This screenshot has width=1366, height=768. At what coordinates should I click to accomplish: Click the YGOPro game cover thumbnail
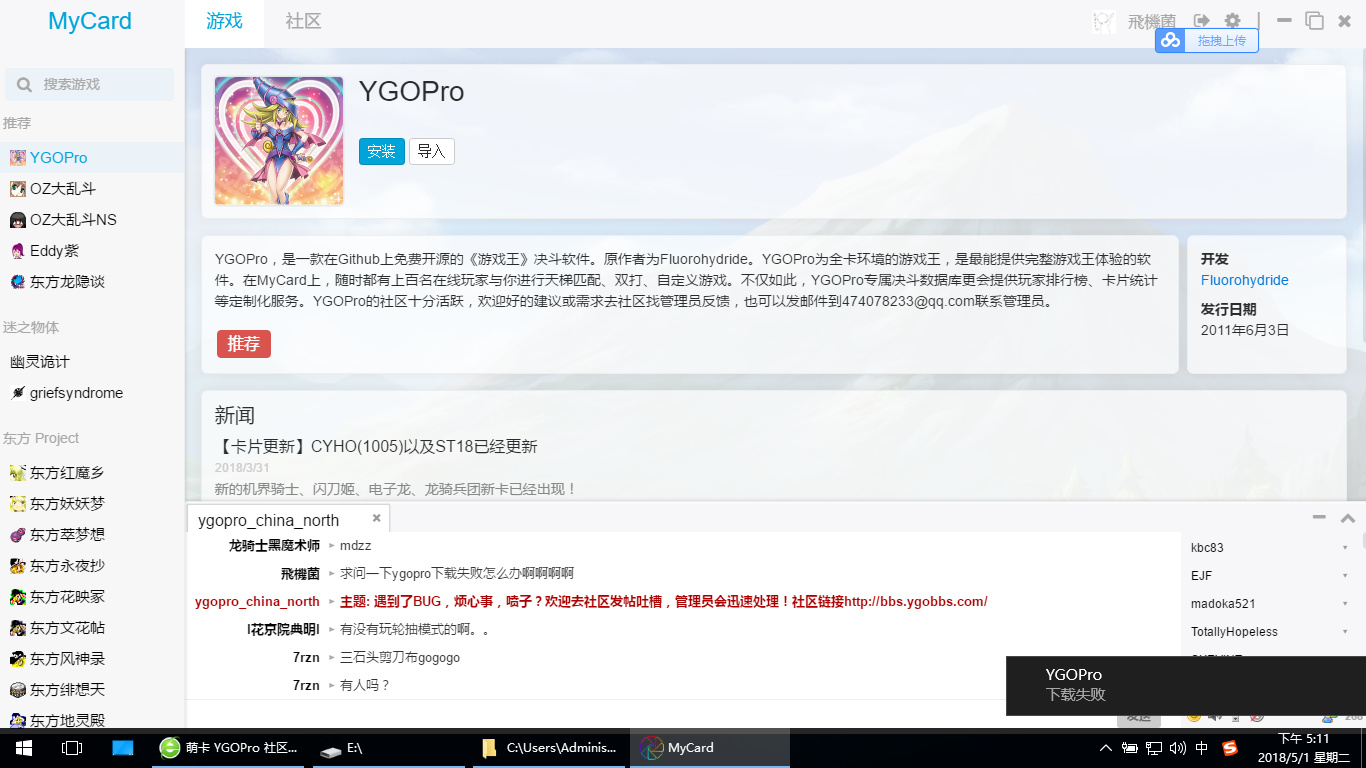279,141
